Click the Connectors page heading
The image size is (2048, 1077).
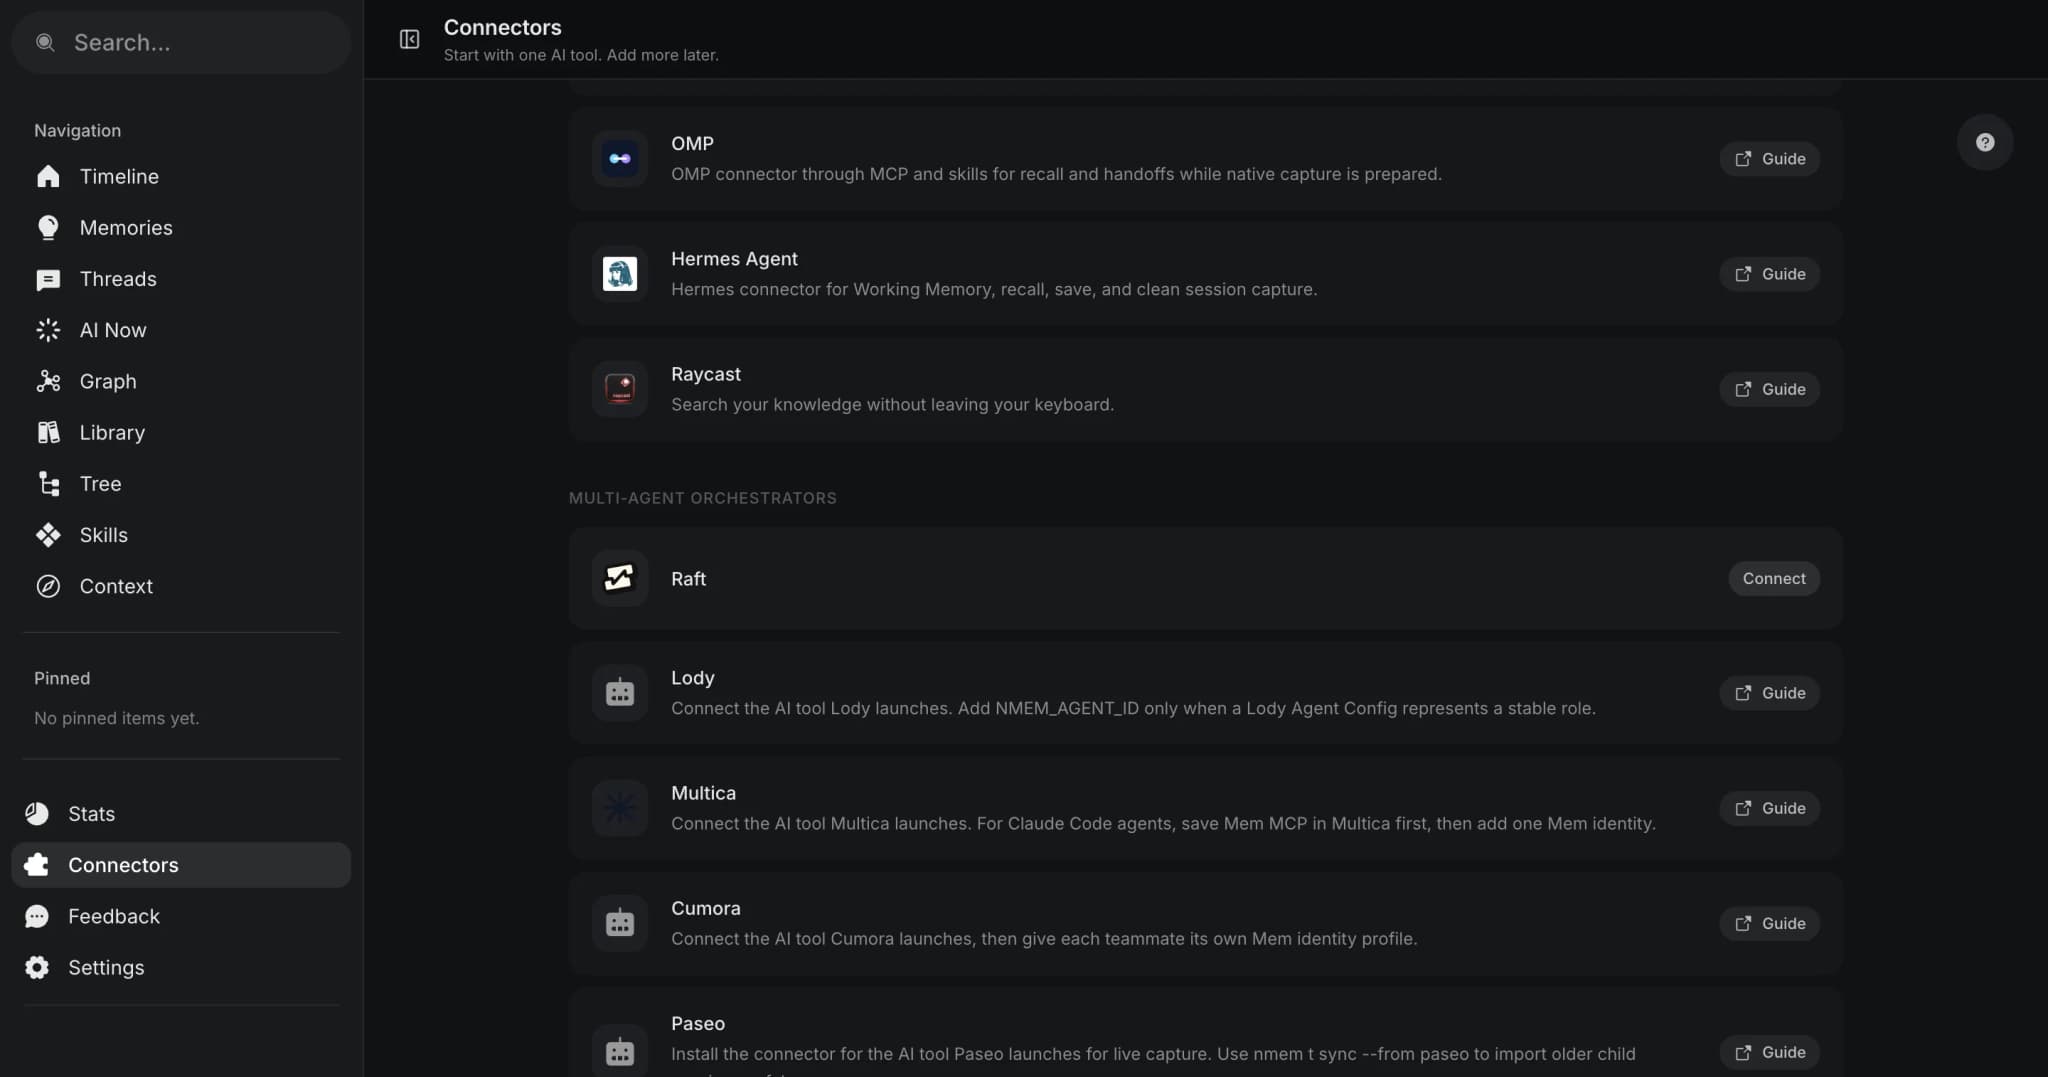pyautogui.click(x=503, y=27)
